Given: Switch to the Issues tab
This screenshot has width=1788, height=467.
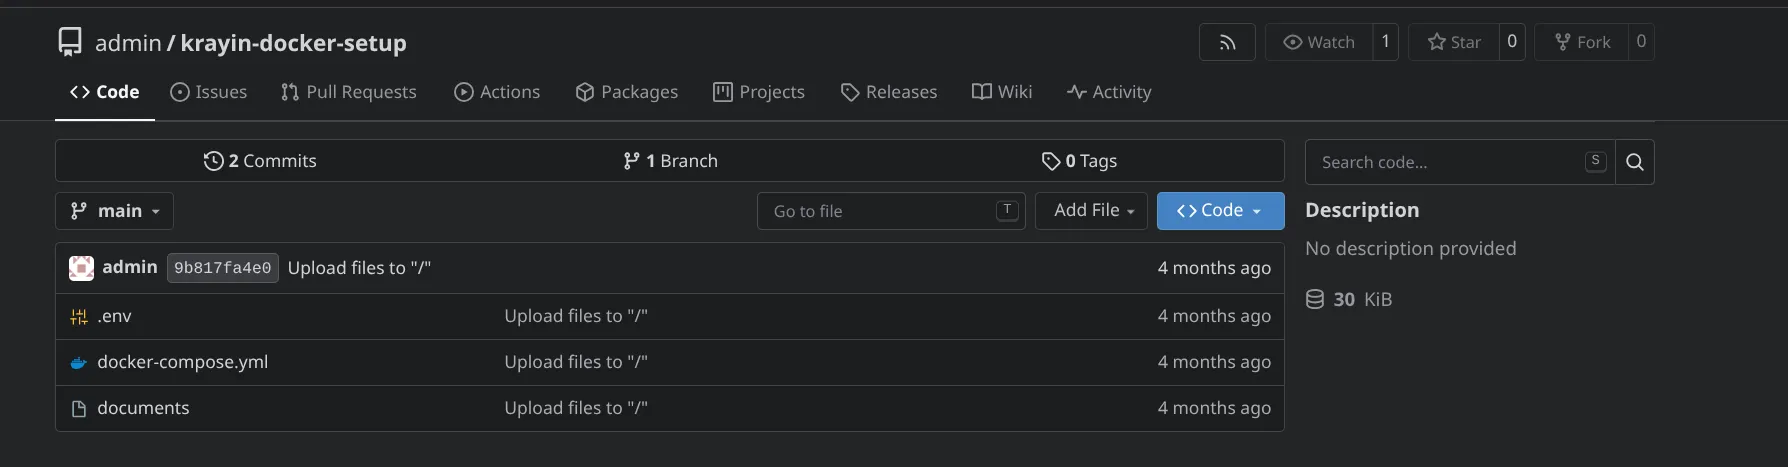Looking at the screenshot, I should (x=209, y=92).
